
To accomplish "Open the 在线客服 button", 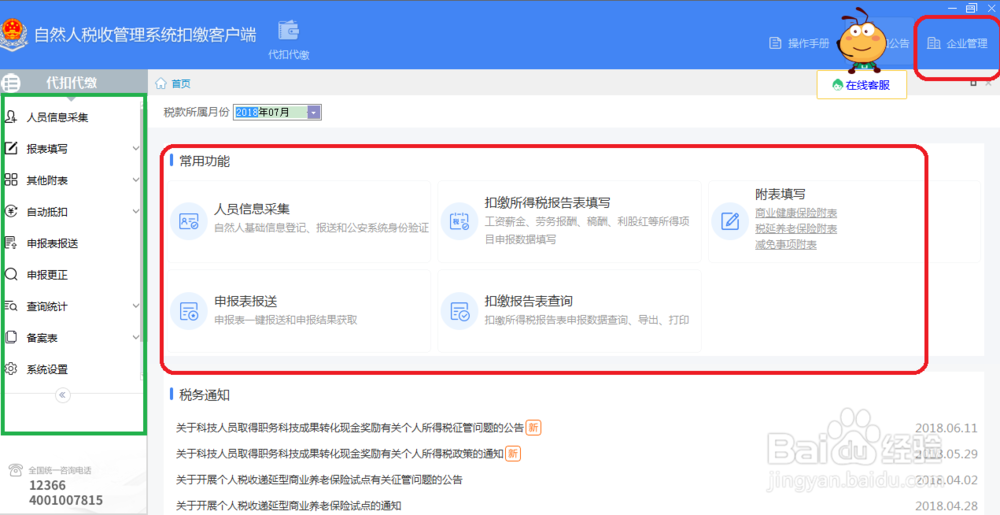I will point(862,85).
